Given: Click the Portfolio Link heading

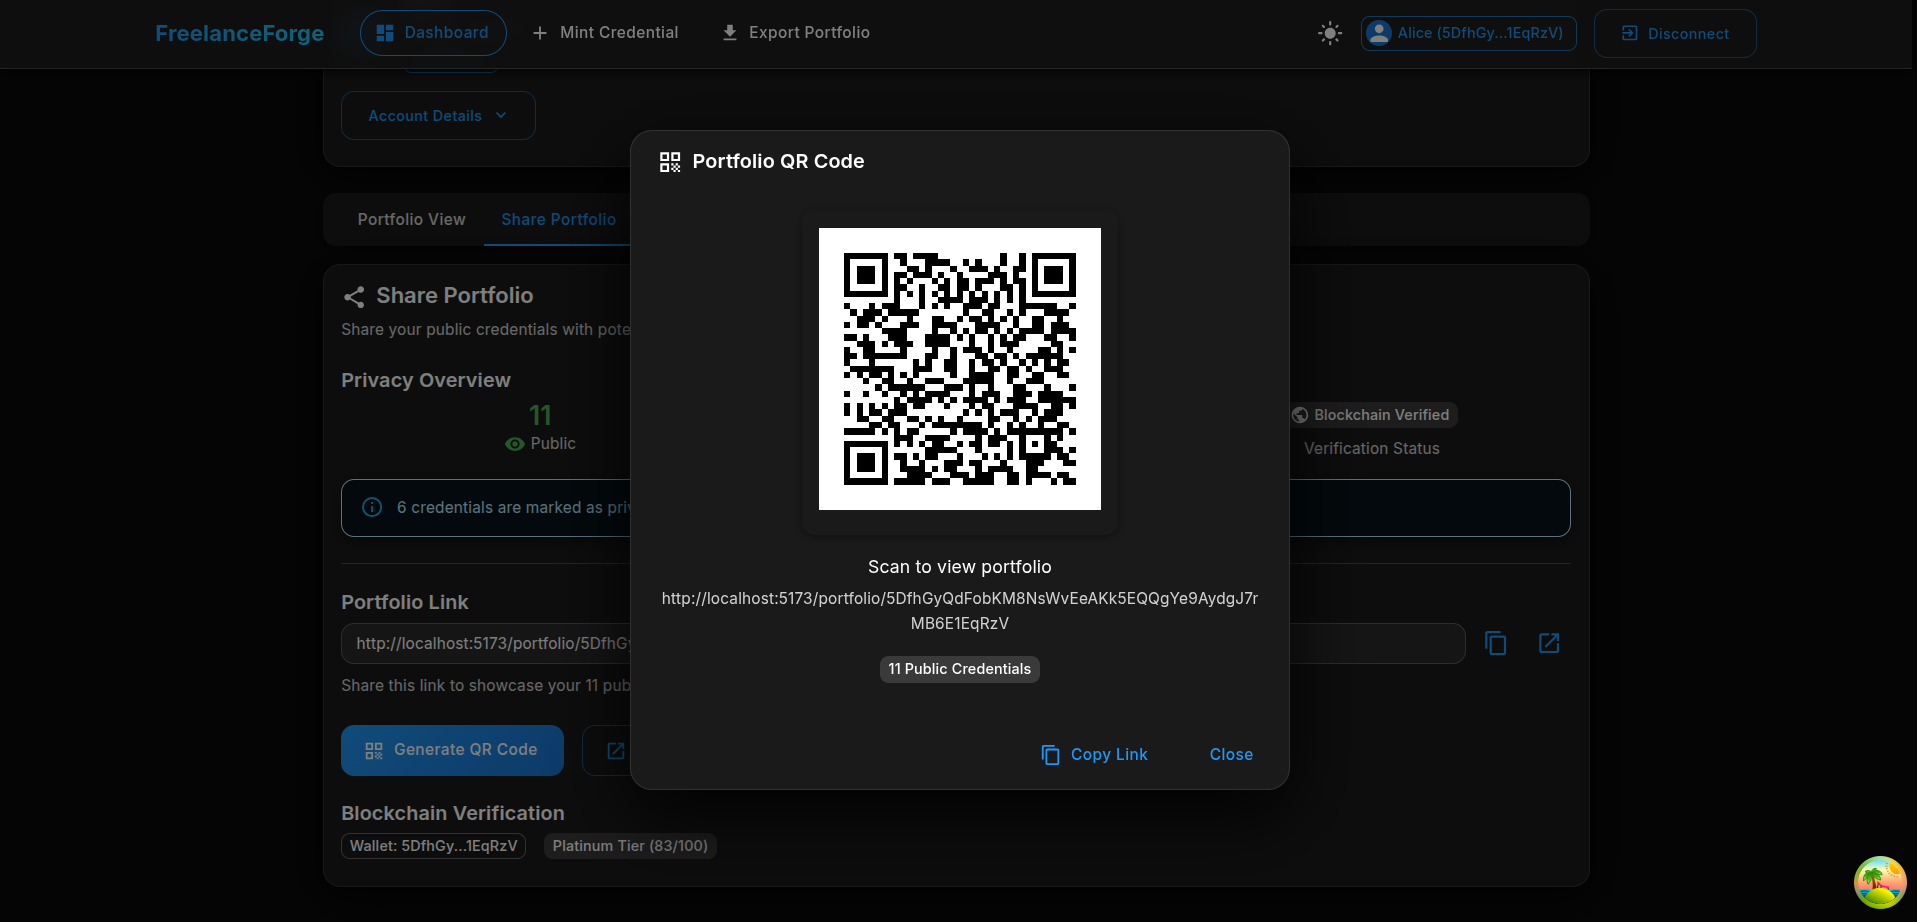Looking at the screenshot, I should coord(405,602).
